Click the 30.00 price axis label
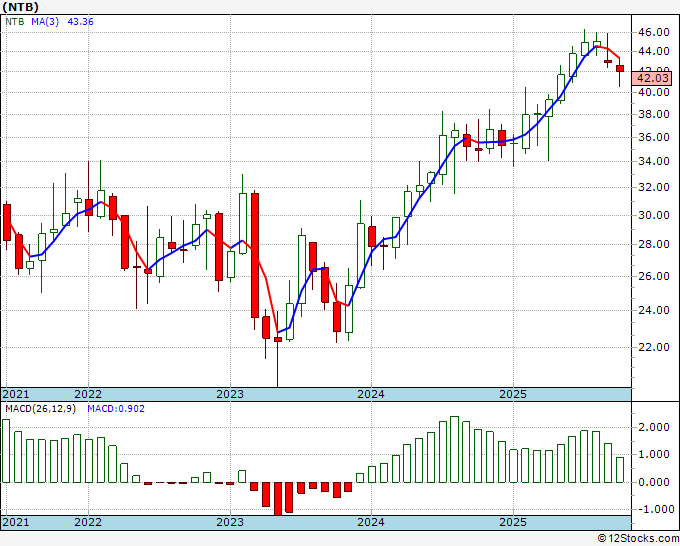The image size is (680, 546). (653, 215)
